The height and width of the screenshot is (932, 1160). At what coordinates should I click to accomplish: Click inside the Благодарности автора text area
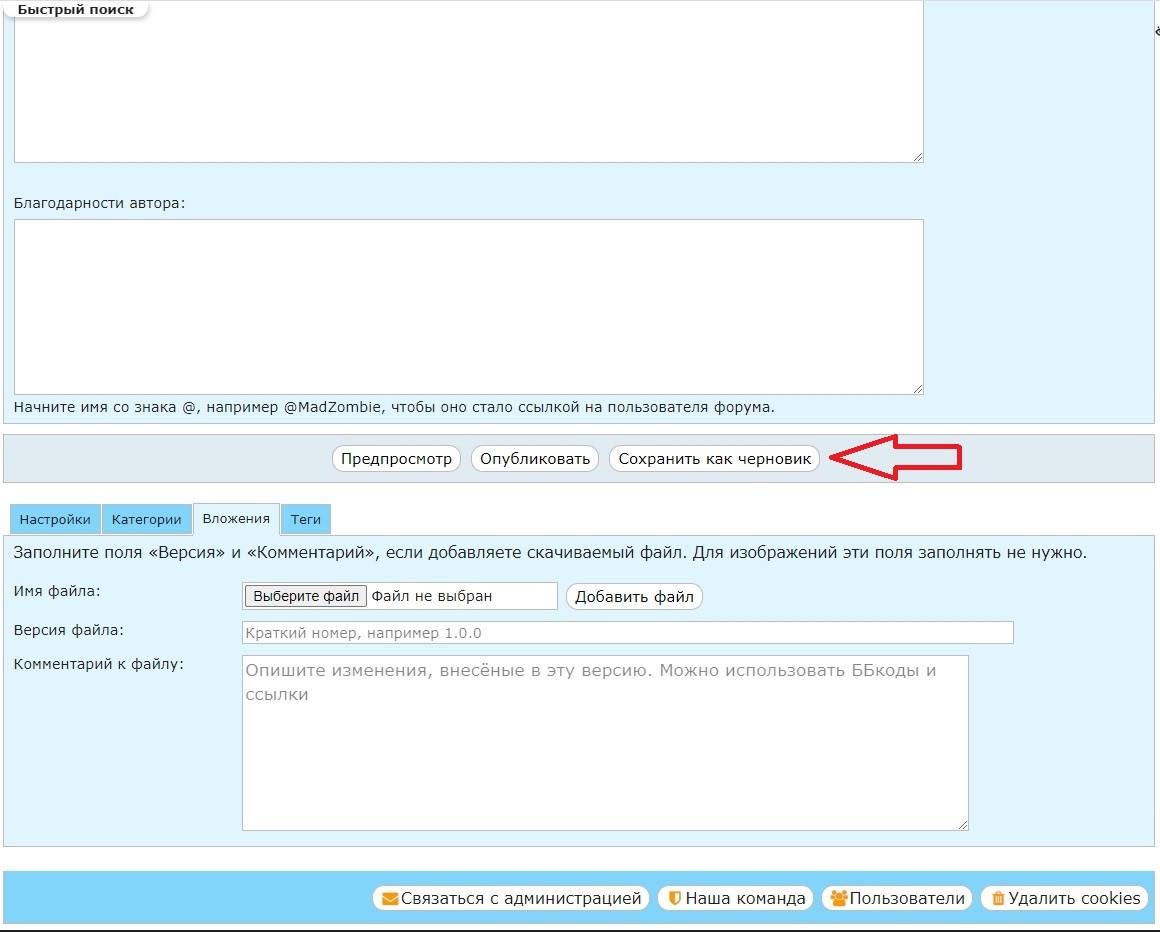click(x=468, y=307)
